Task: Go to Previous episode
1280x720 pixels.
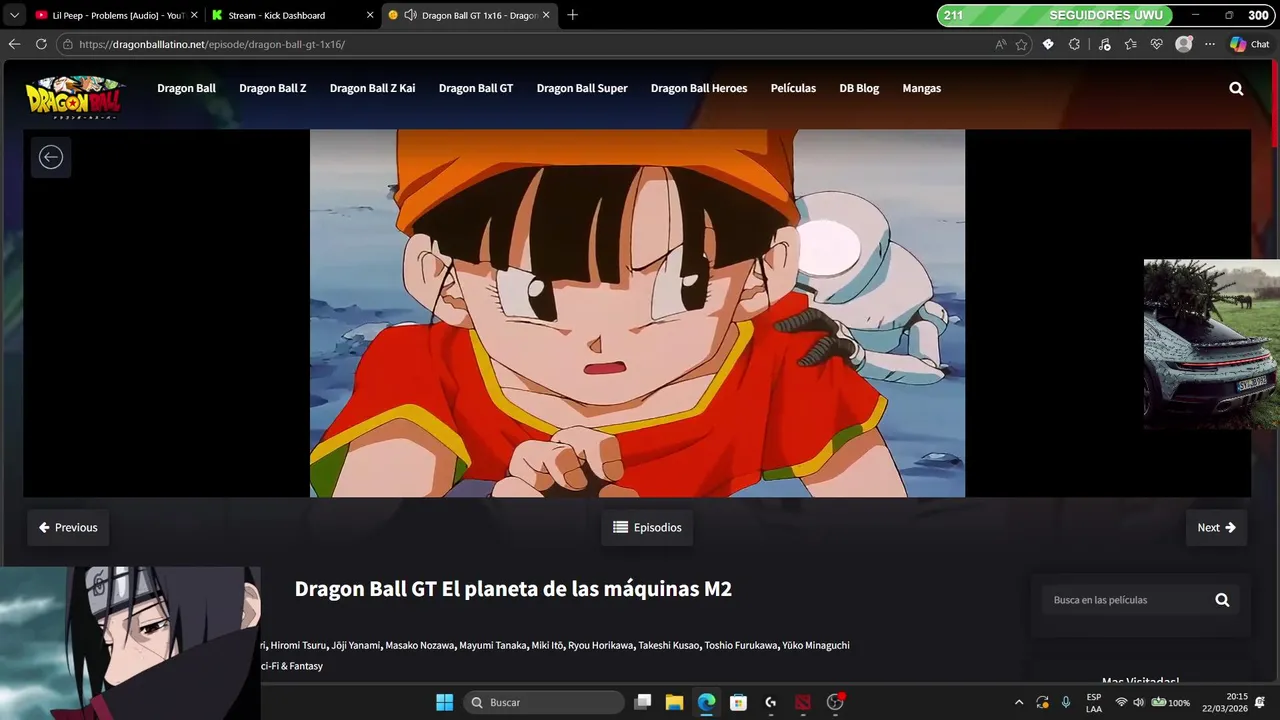Action: coord(68,527)
